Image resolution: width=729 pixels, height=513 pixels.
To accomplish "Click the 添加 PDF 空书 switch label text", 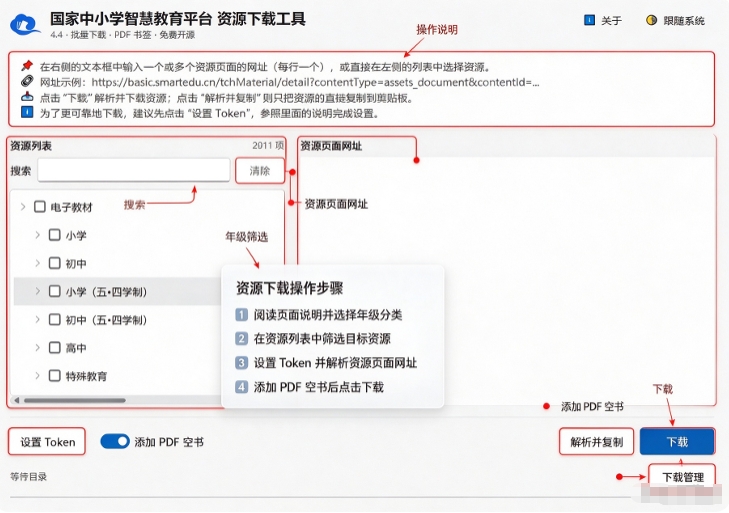I will pos(169,442).
